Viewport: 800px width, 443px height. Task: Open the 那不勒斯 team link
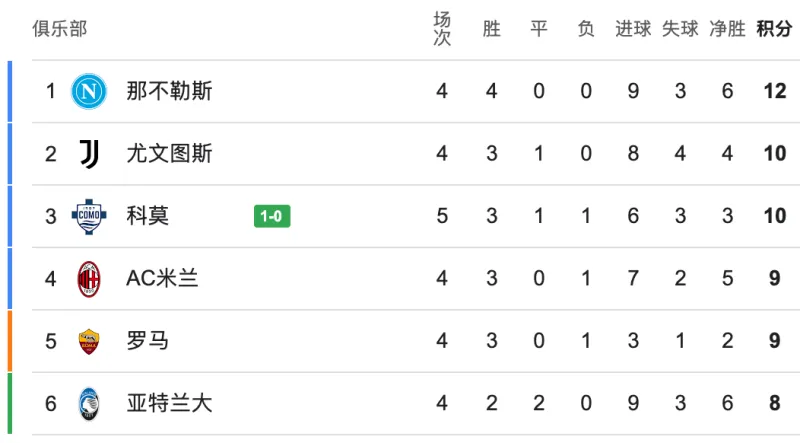169,92
